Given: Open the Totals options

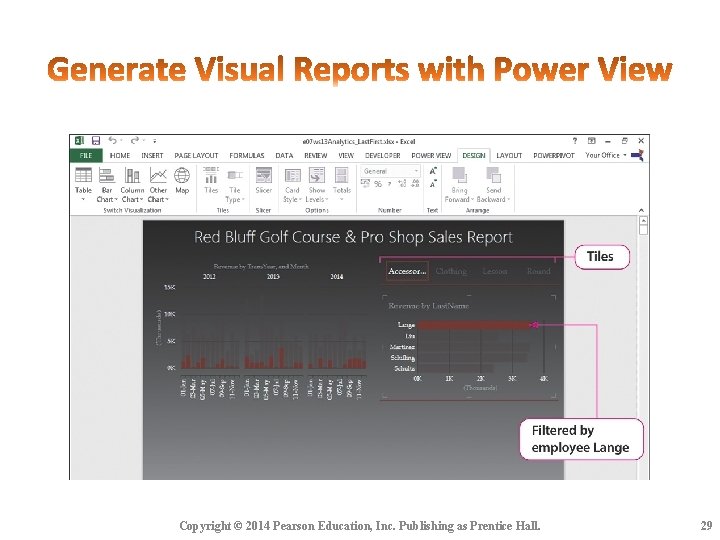Looking at the screenshot, I should click(x=342, y=185).
